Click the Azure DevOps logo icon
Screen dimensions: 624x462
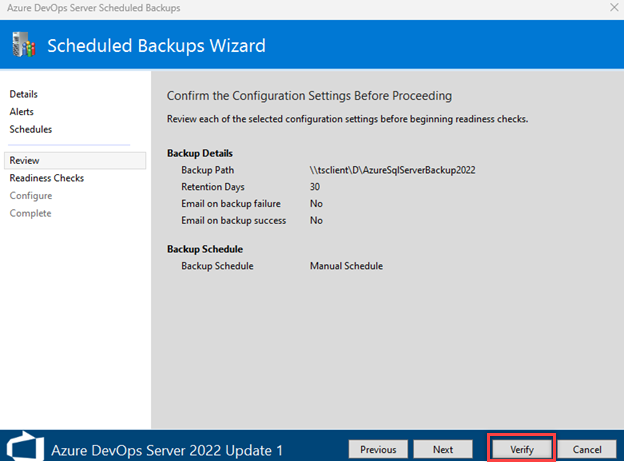point(26,448)
